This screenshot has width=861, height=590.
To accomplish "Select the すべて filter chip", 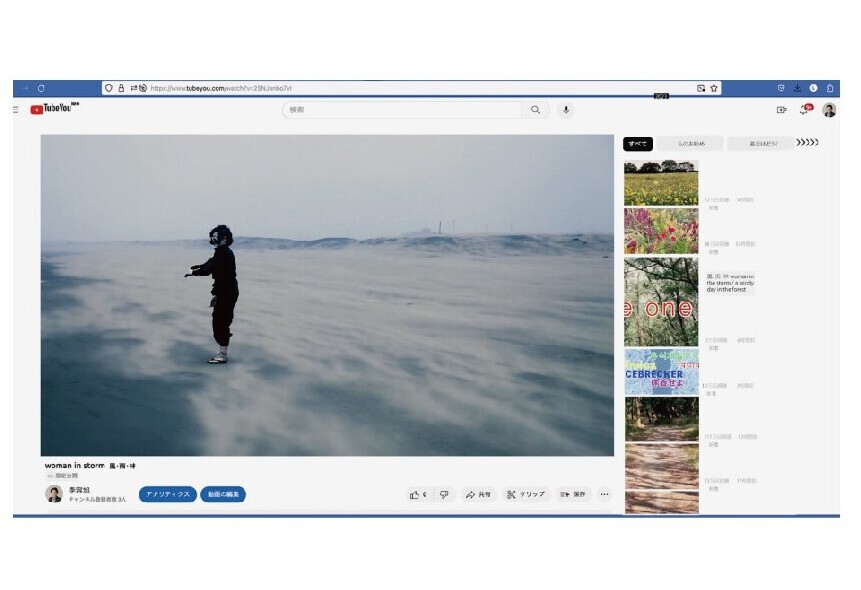I will 637,144.
